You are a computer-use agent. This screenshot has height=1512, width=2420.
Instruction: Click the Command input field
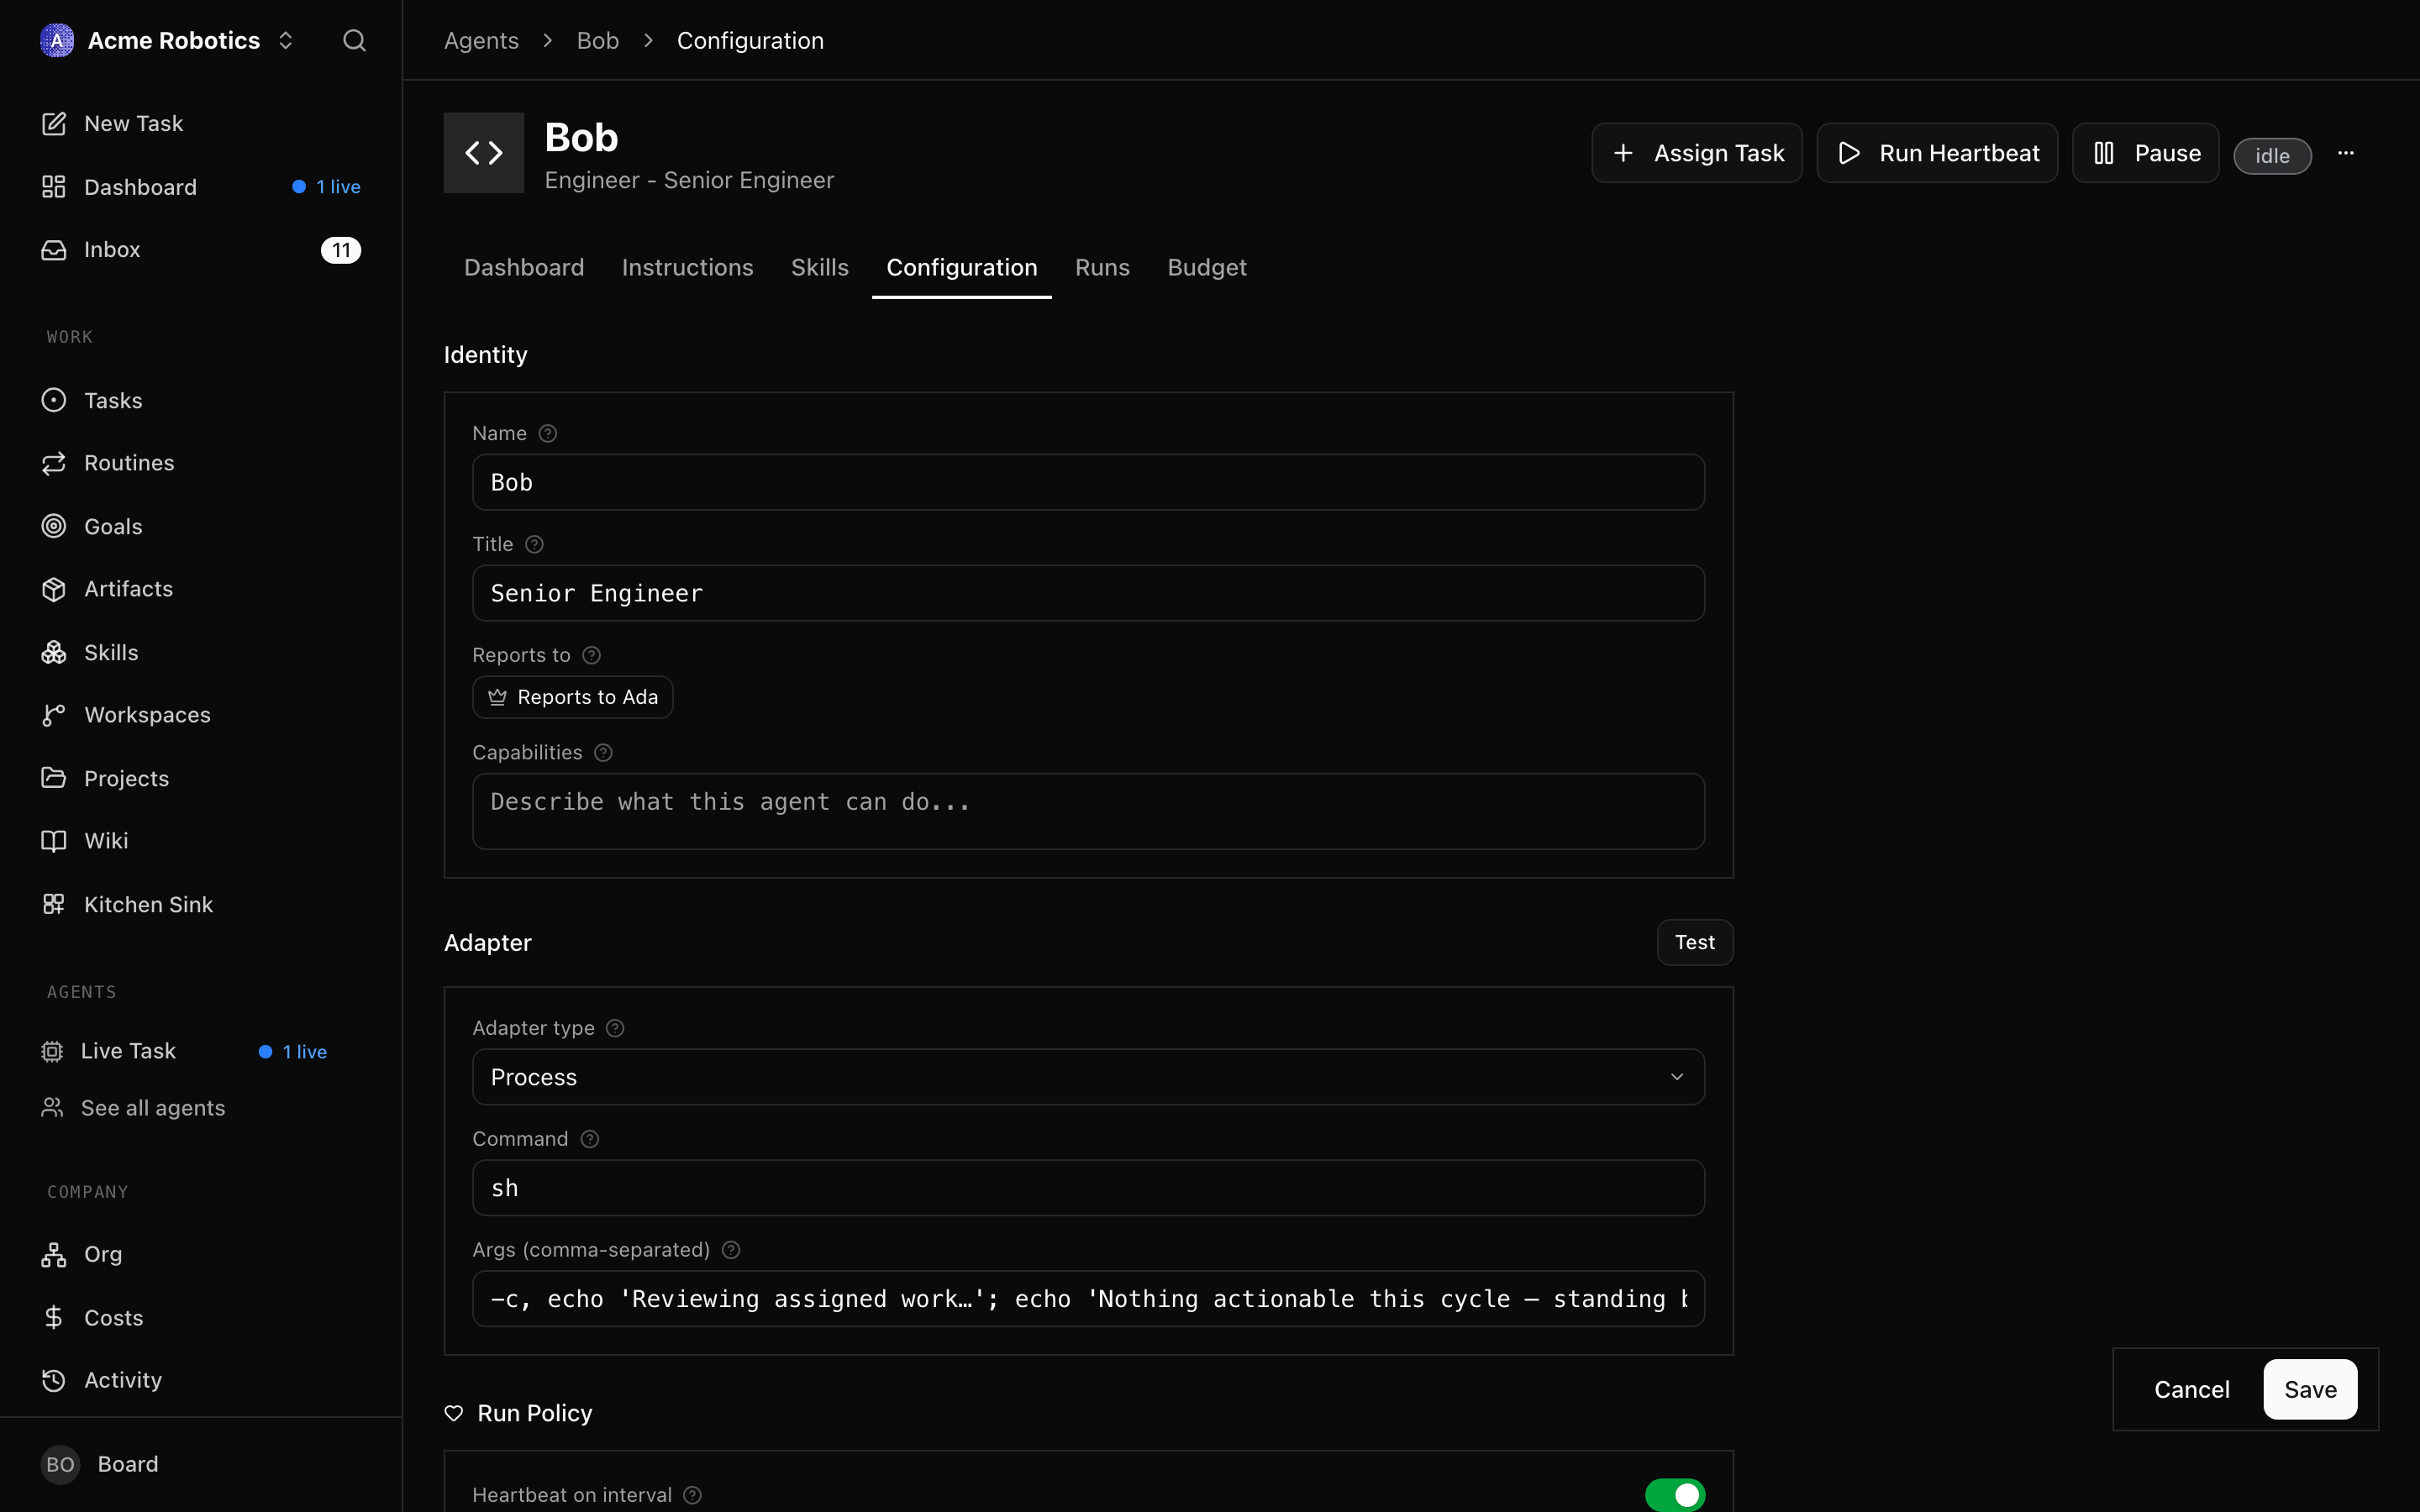1088,1188
